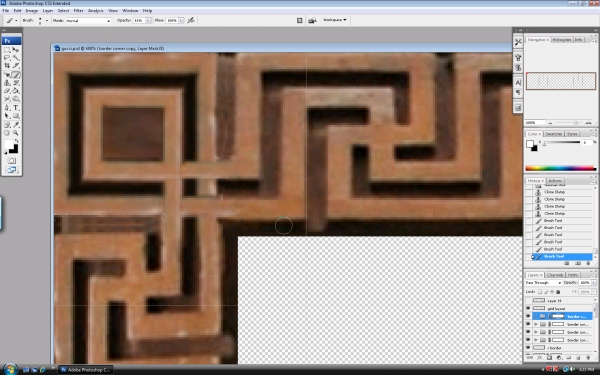Select the Lasso tool
Screen dimensions: 600x375
(x=7, y=58)
